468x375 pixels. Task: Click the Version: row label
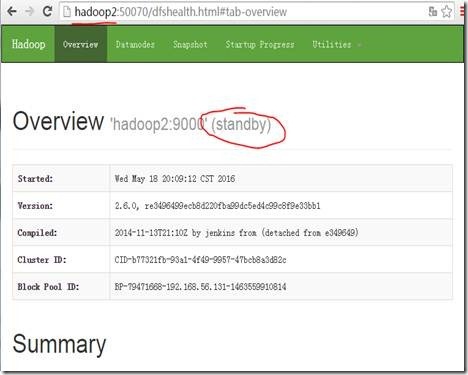click(x=35, y=206)
